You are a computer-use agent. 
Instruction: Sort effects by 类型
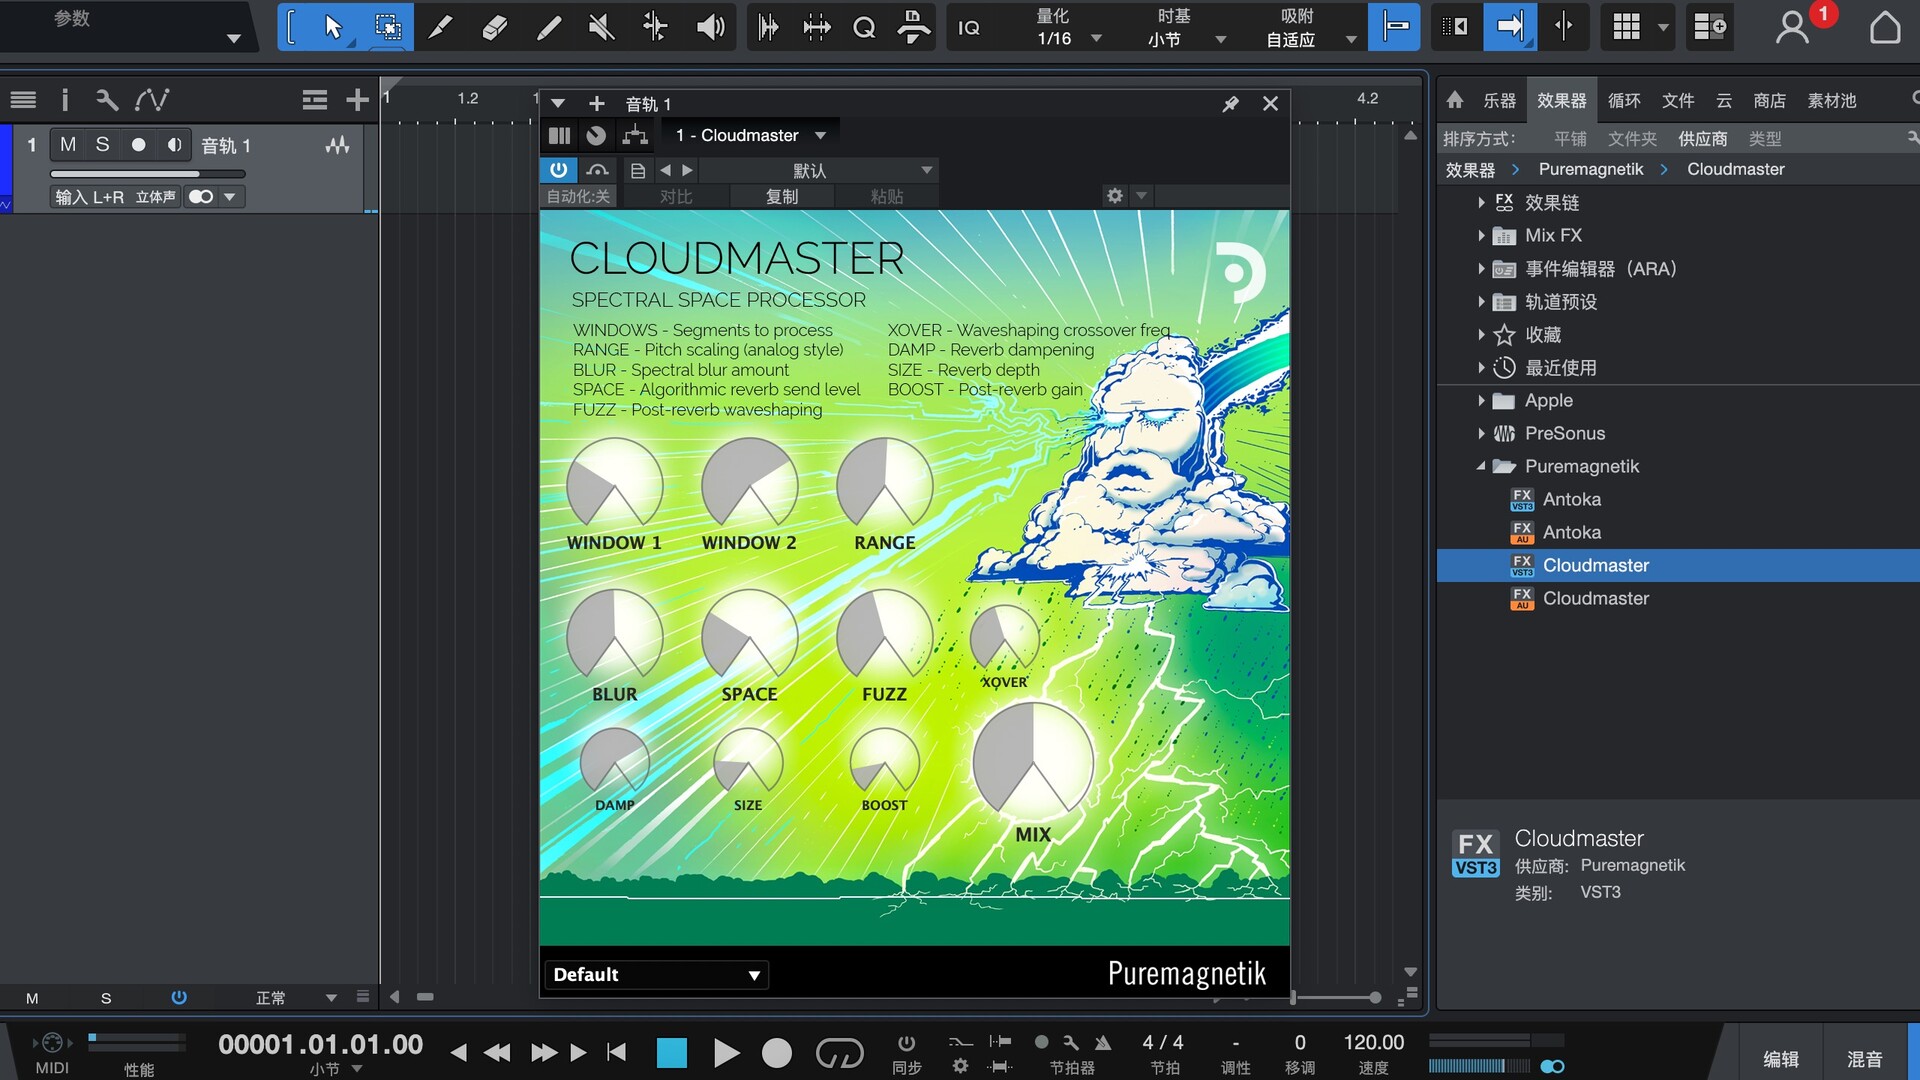(x=1765, y=139)
